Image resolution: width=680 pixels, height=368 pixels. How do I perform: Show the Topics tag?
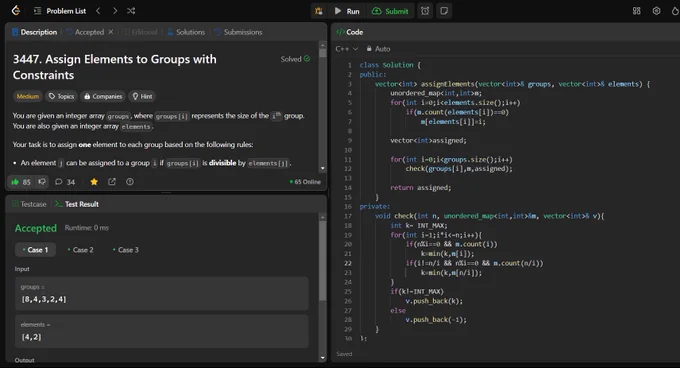61,96
